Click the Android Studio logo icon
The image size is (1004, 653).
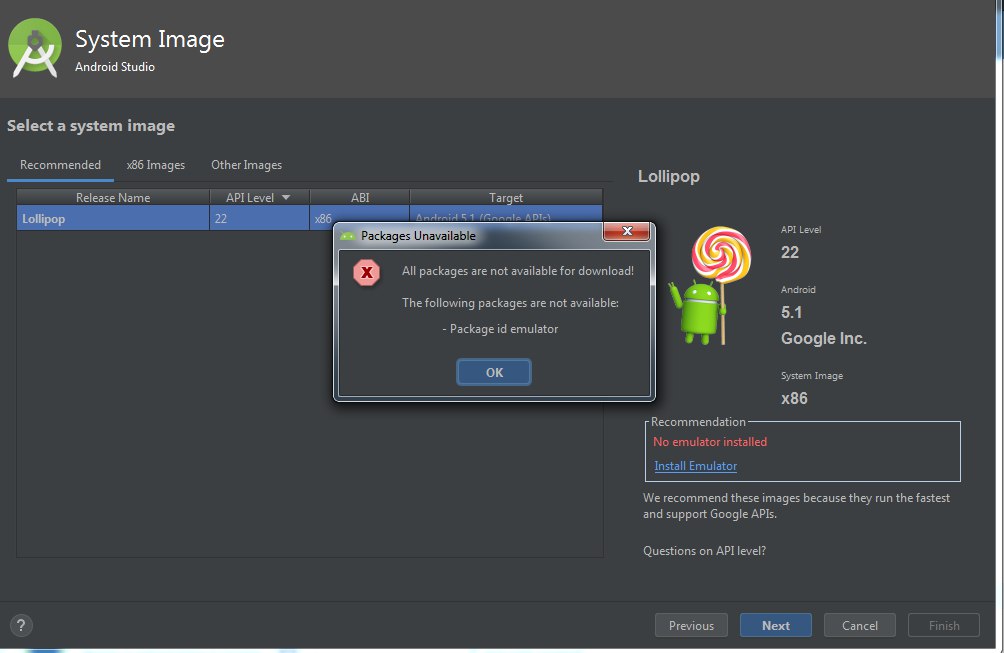click(35, 48)
